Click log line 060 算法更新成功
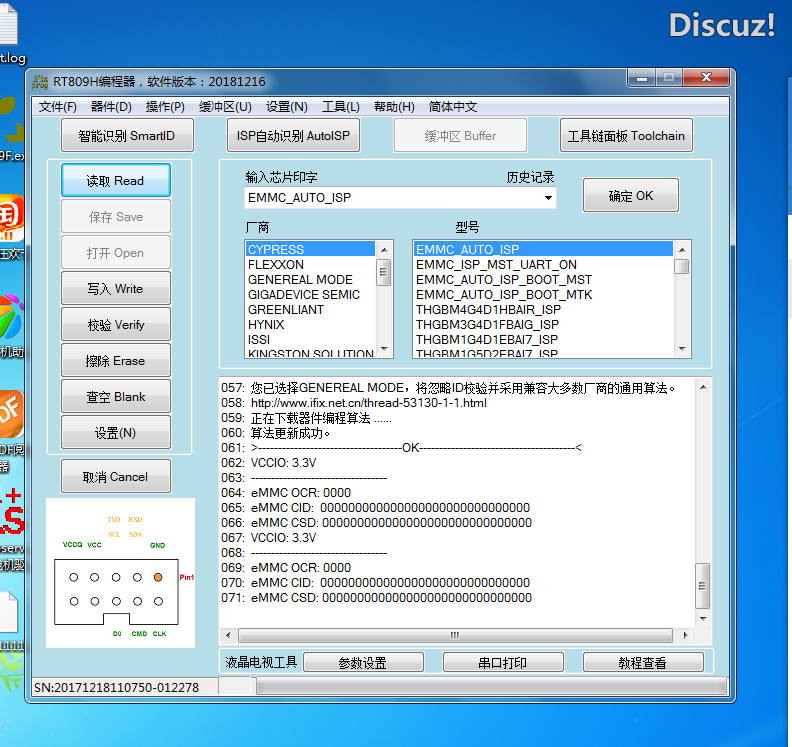The height and width of the screenshot is (747, 792). (x=276, y=433)
